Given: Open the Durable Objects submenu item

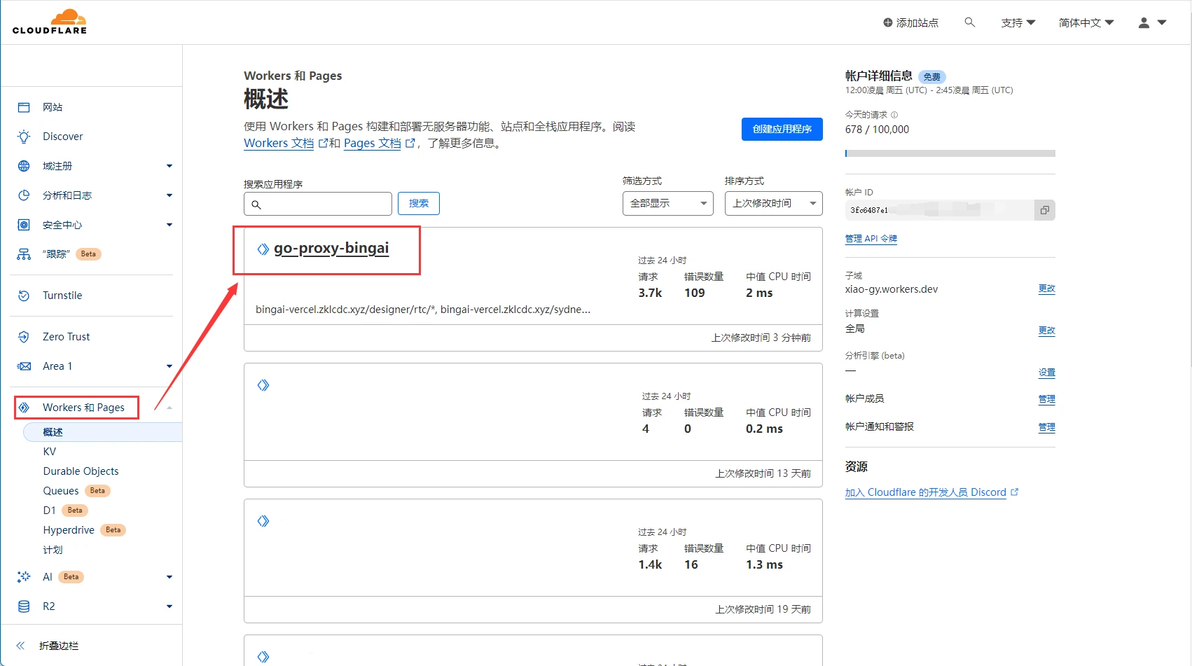Looking at the screenshot, I should (81, 471).
